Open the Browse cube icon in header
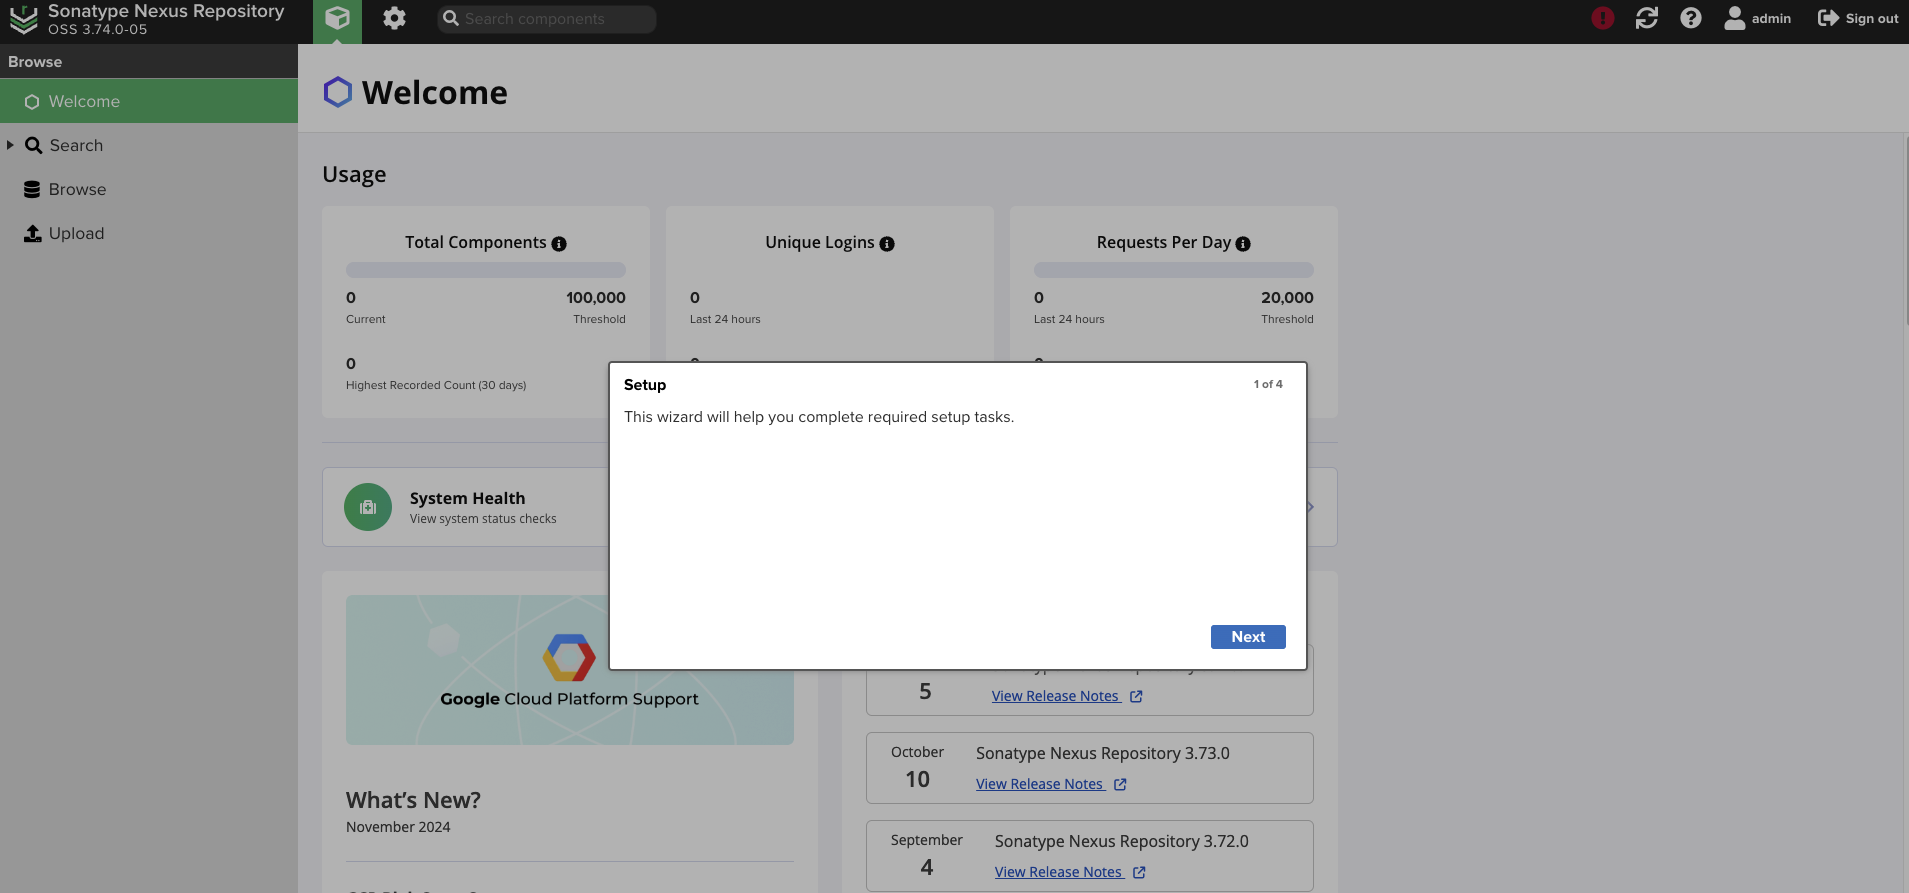Image resolution: width=1909 pixels, height=893 pixels. (x=337, y=19)
